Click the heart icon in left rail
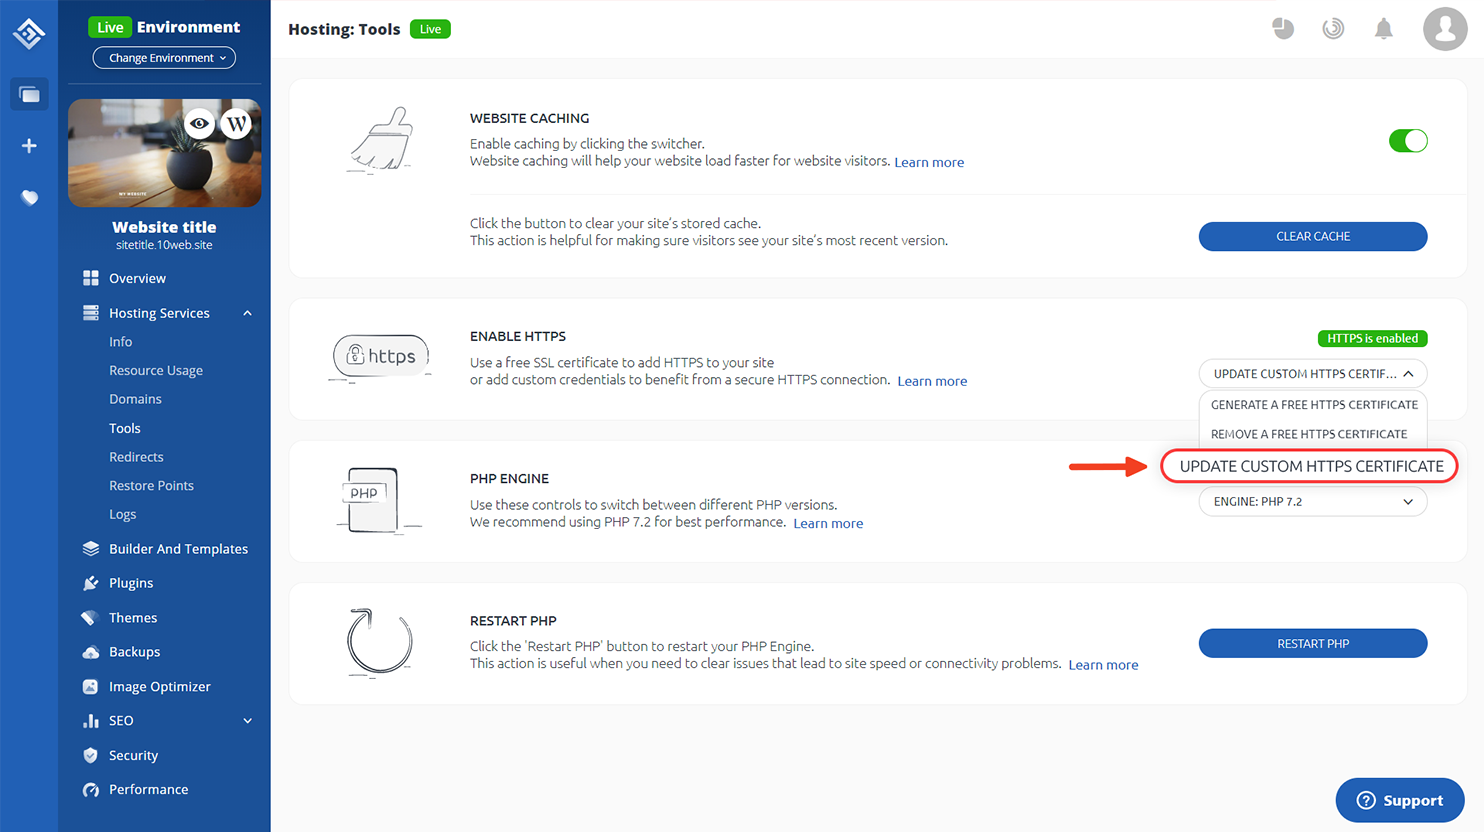This screenshot has height=832, width=1484. (29, 198)
